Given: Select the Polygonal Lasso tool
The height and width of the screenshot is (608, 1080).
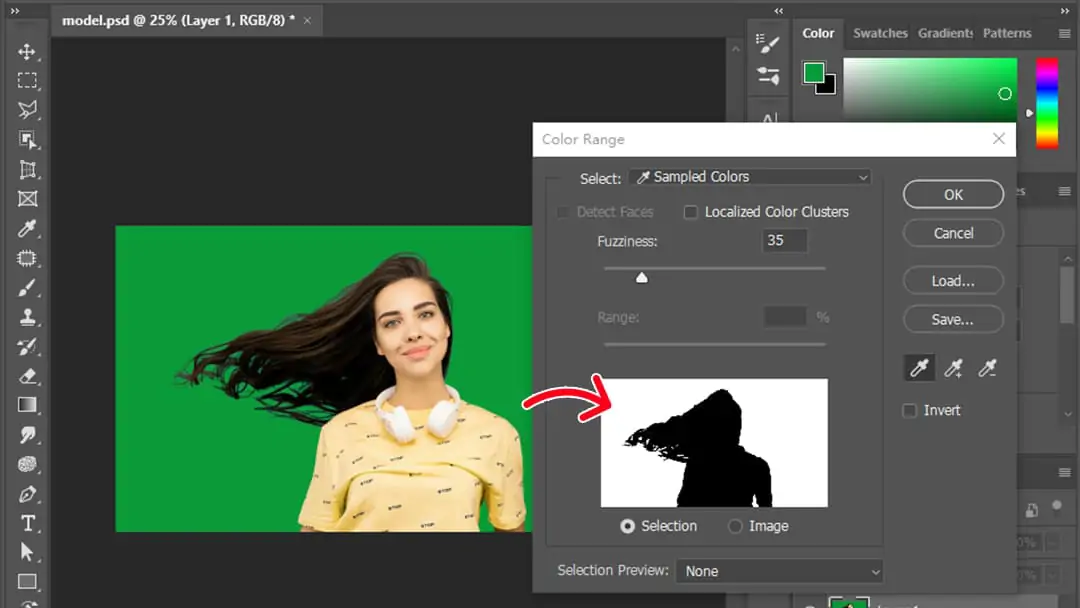Looking at the screenshot, I should [27, 110].
